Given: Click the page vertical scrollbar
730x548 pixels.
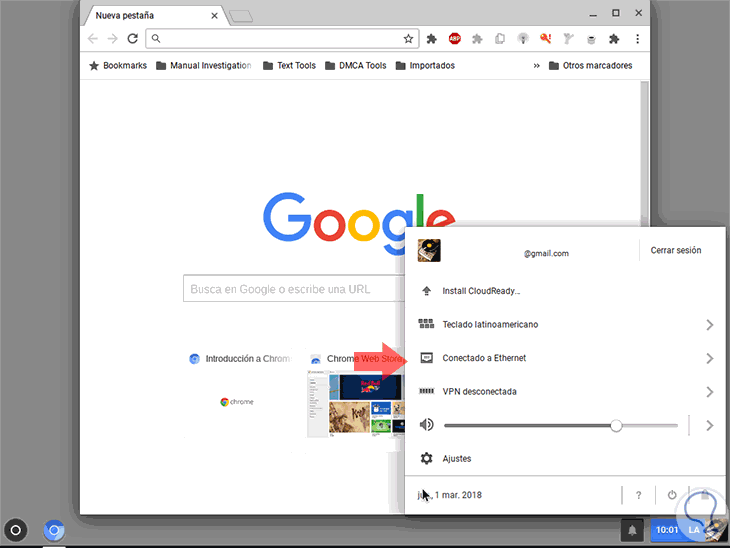Looking at the screenshot, I should (644, 154).
